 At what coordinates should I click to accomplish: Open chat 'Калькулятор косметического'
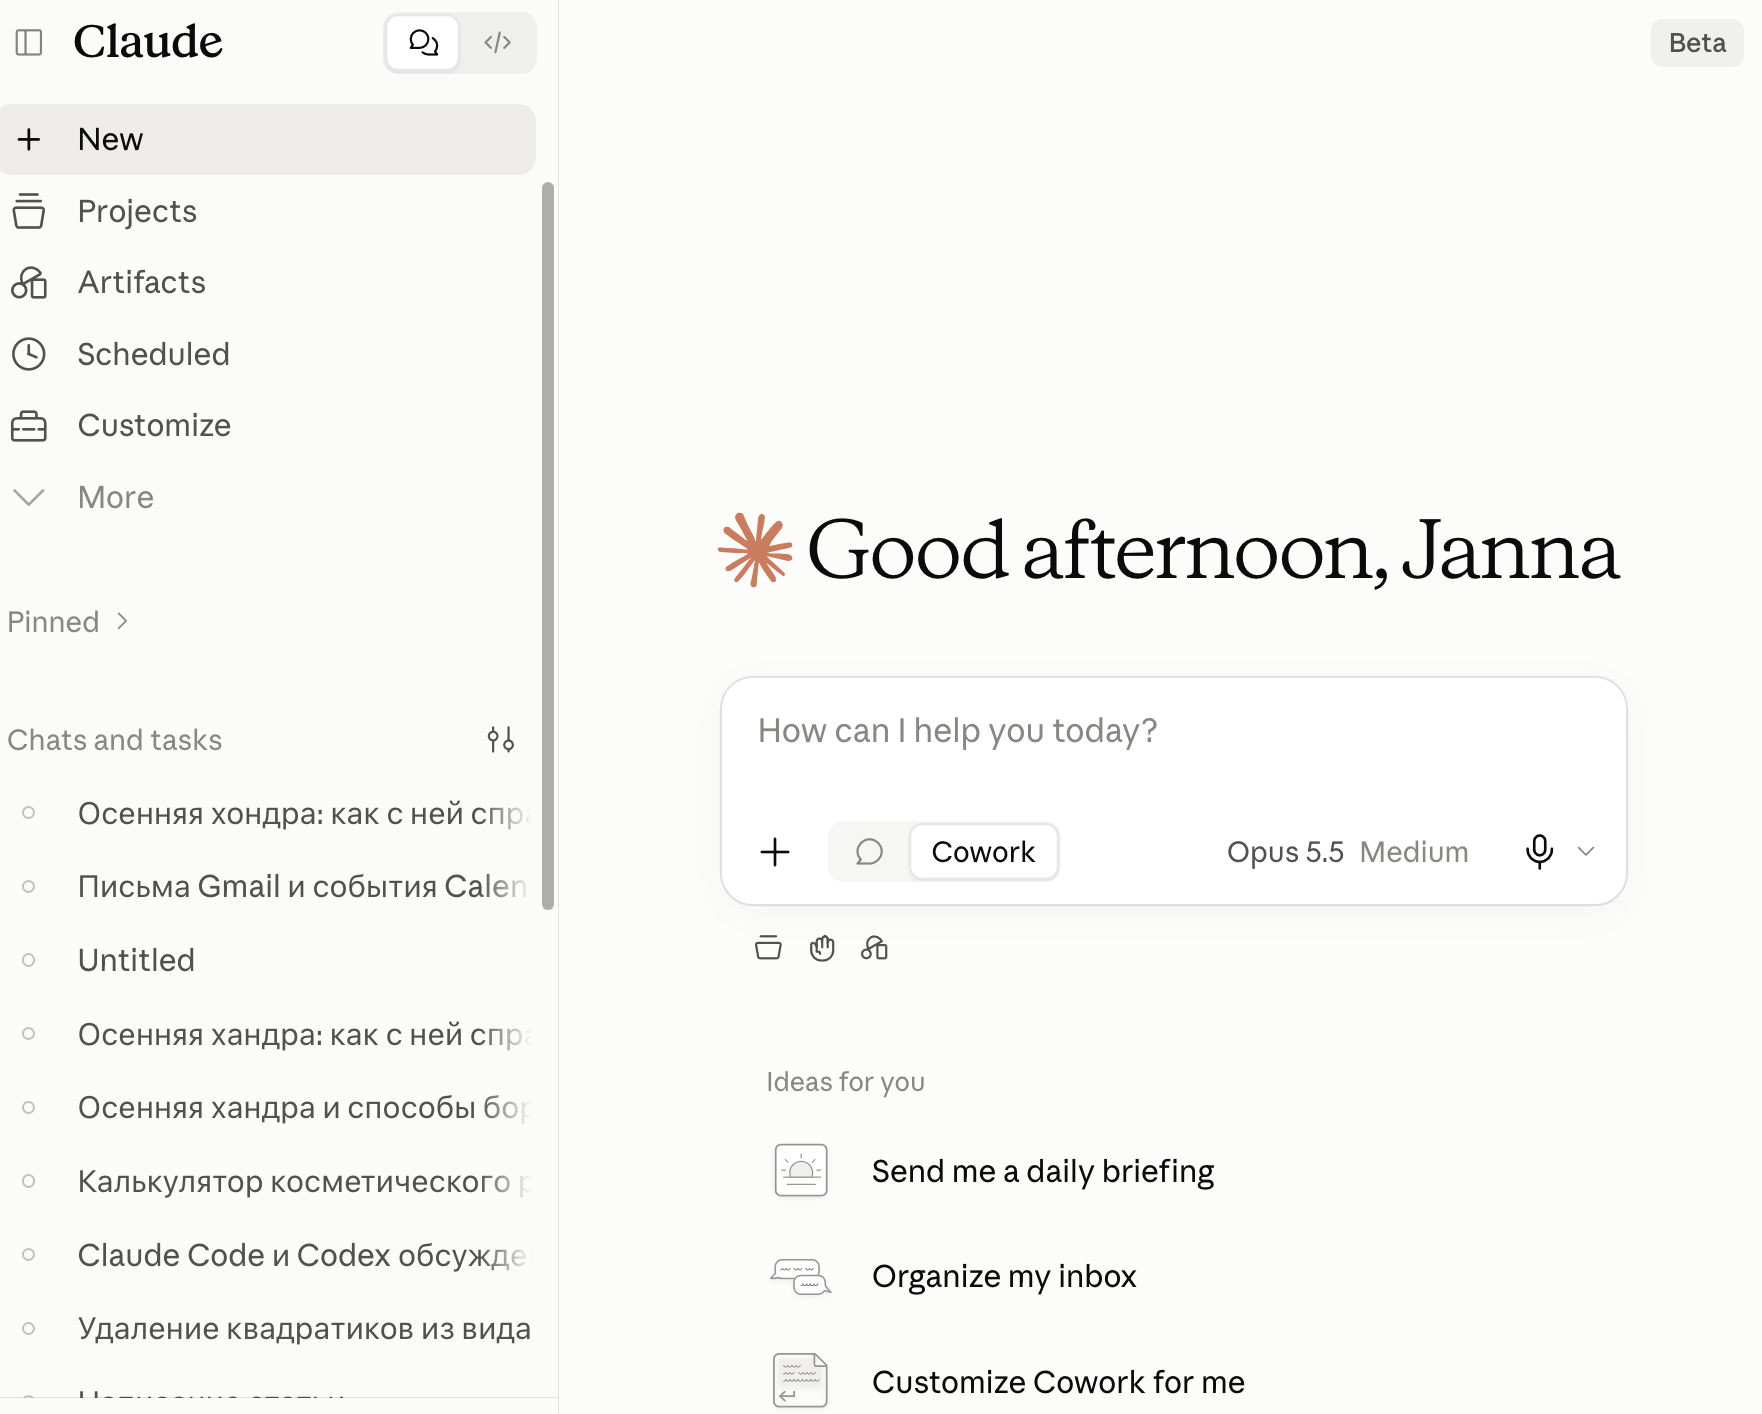[267, 1182]
